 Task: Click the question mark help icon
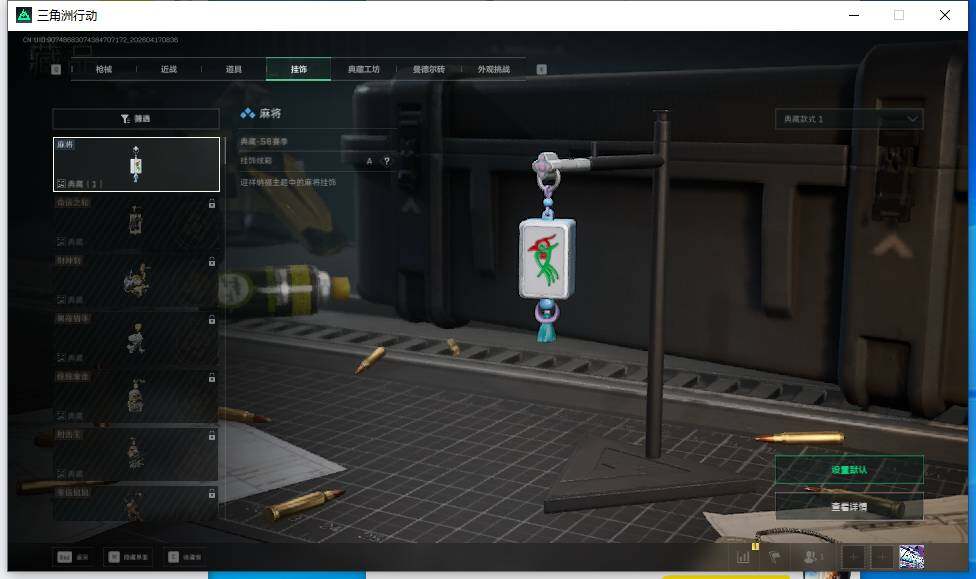point(387,161)
